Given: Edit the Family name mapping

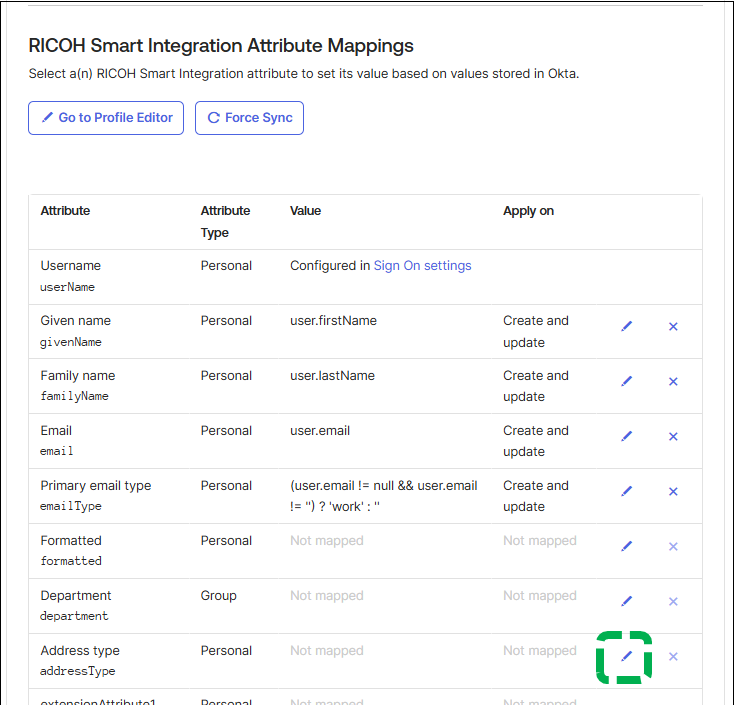Looking at the screenshot, I should (x=627, y=382).
